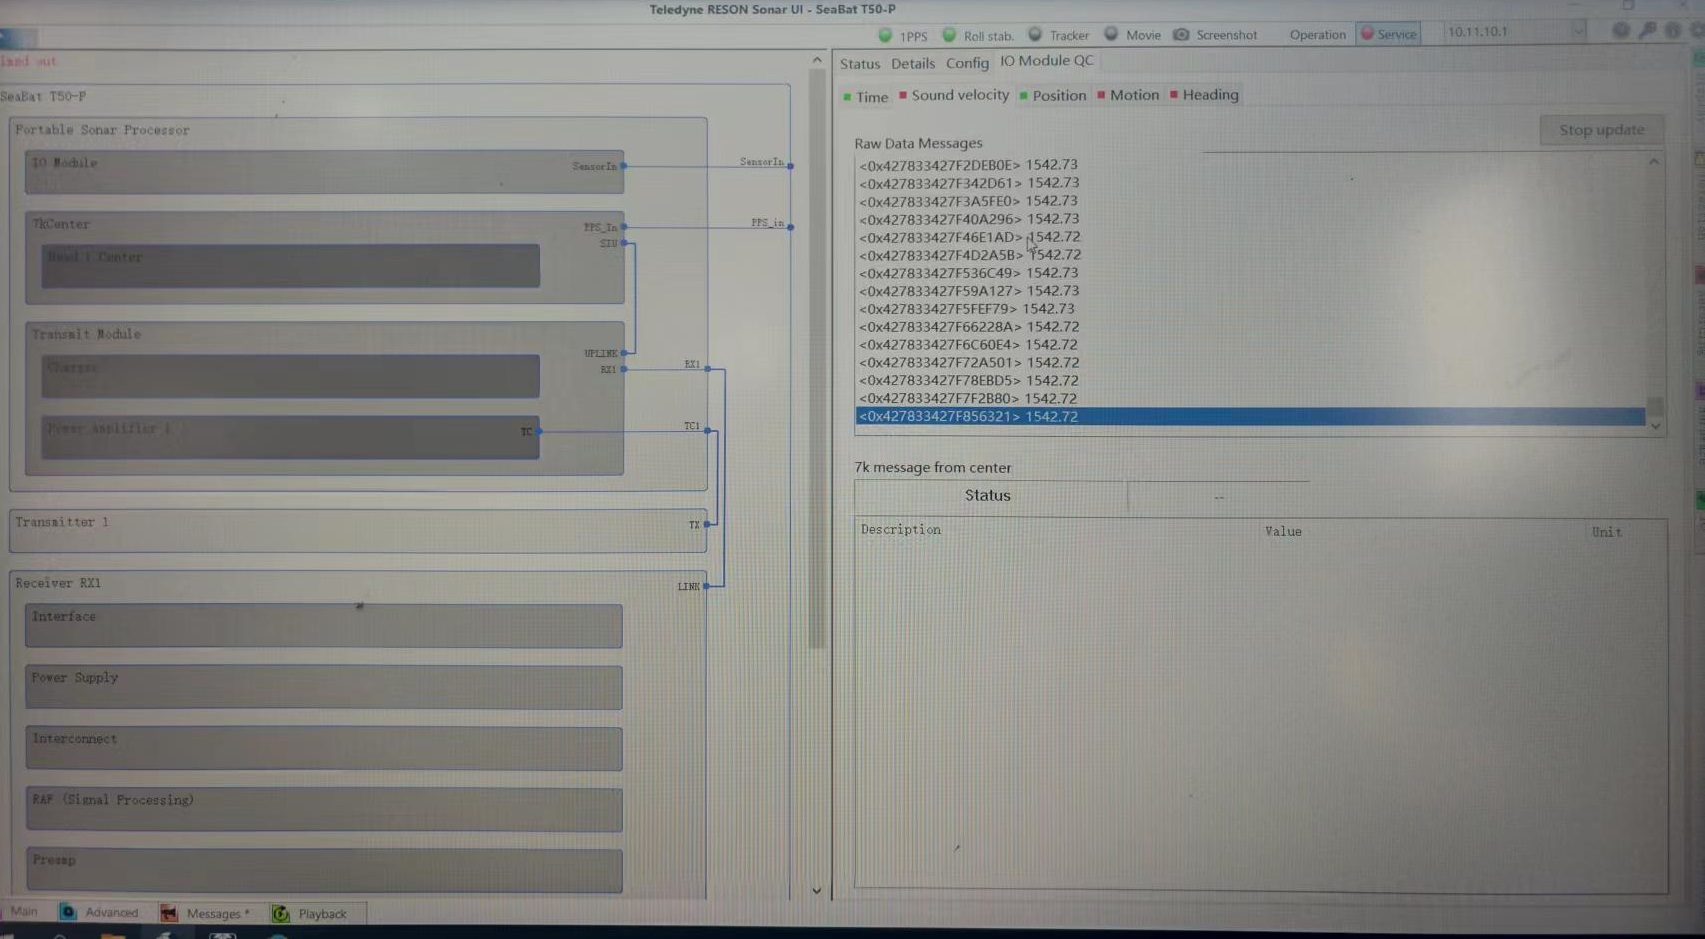Open the Details tab
Viewport: 1705px width, 939px height.
click(x=913, y=64)
